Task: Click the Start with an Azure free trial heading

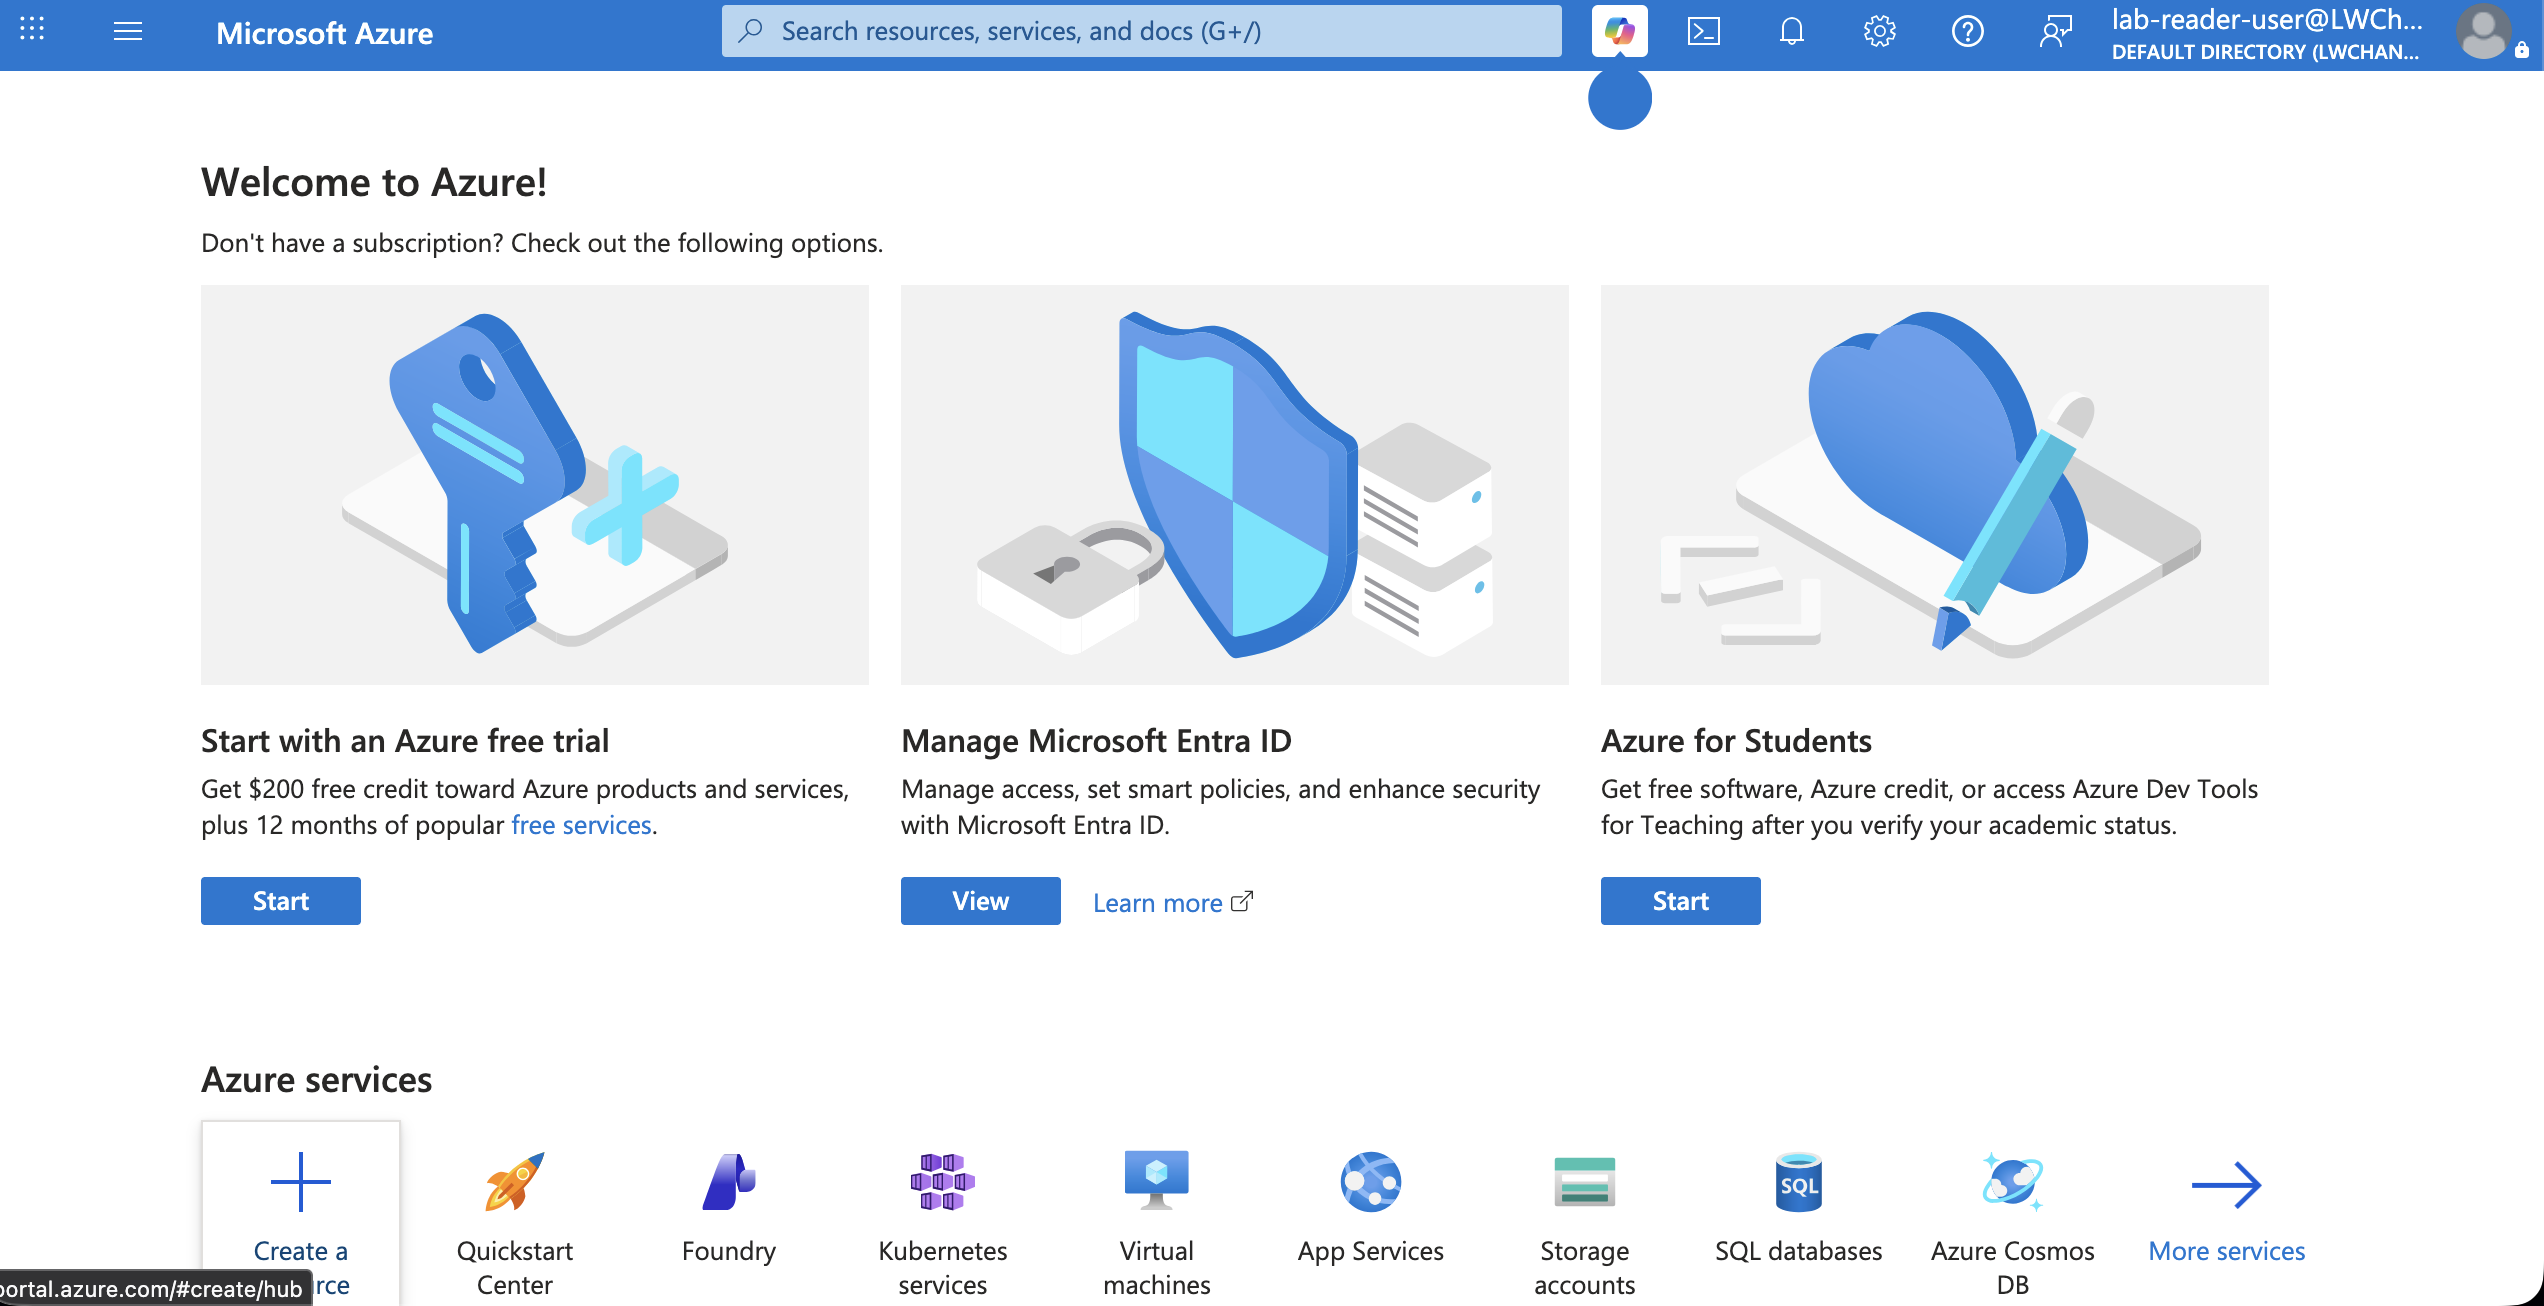Action: (x=405, y=741)
